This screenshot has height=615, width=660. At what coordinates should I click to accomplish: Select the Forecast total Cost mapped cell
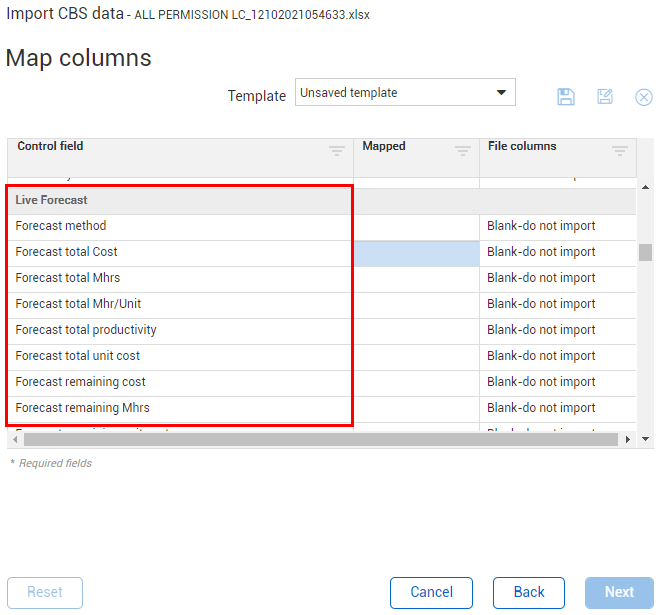[416, 252]
